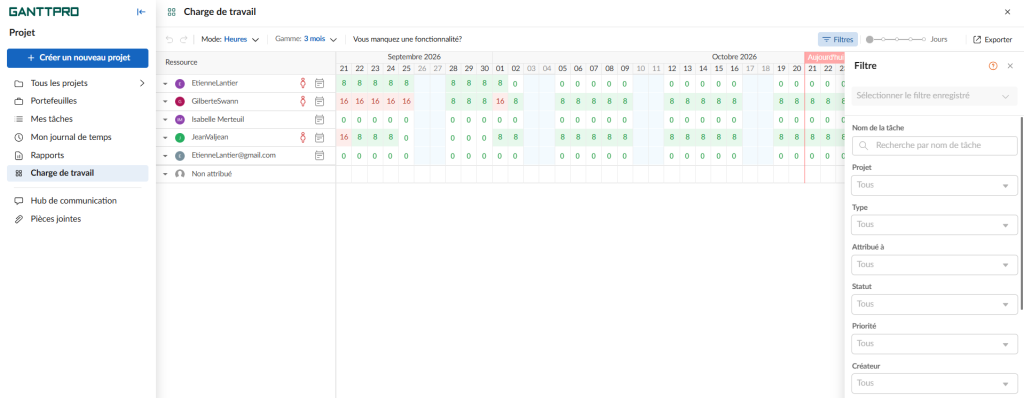
Task: Click the orange help icon in Filtre panel
Action: (x=994, y=66)
